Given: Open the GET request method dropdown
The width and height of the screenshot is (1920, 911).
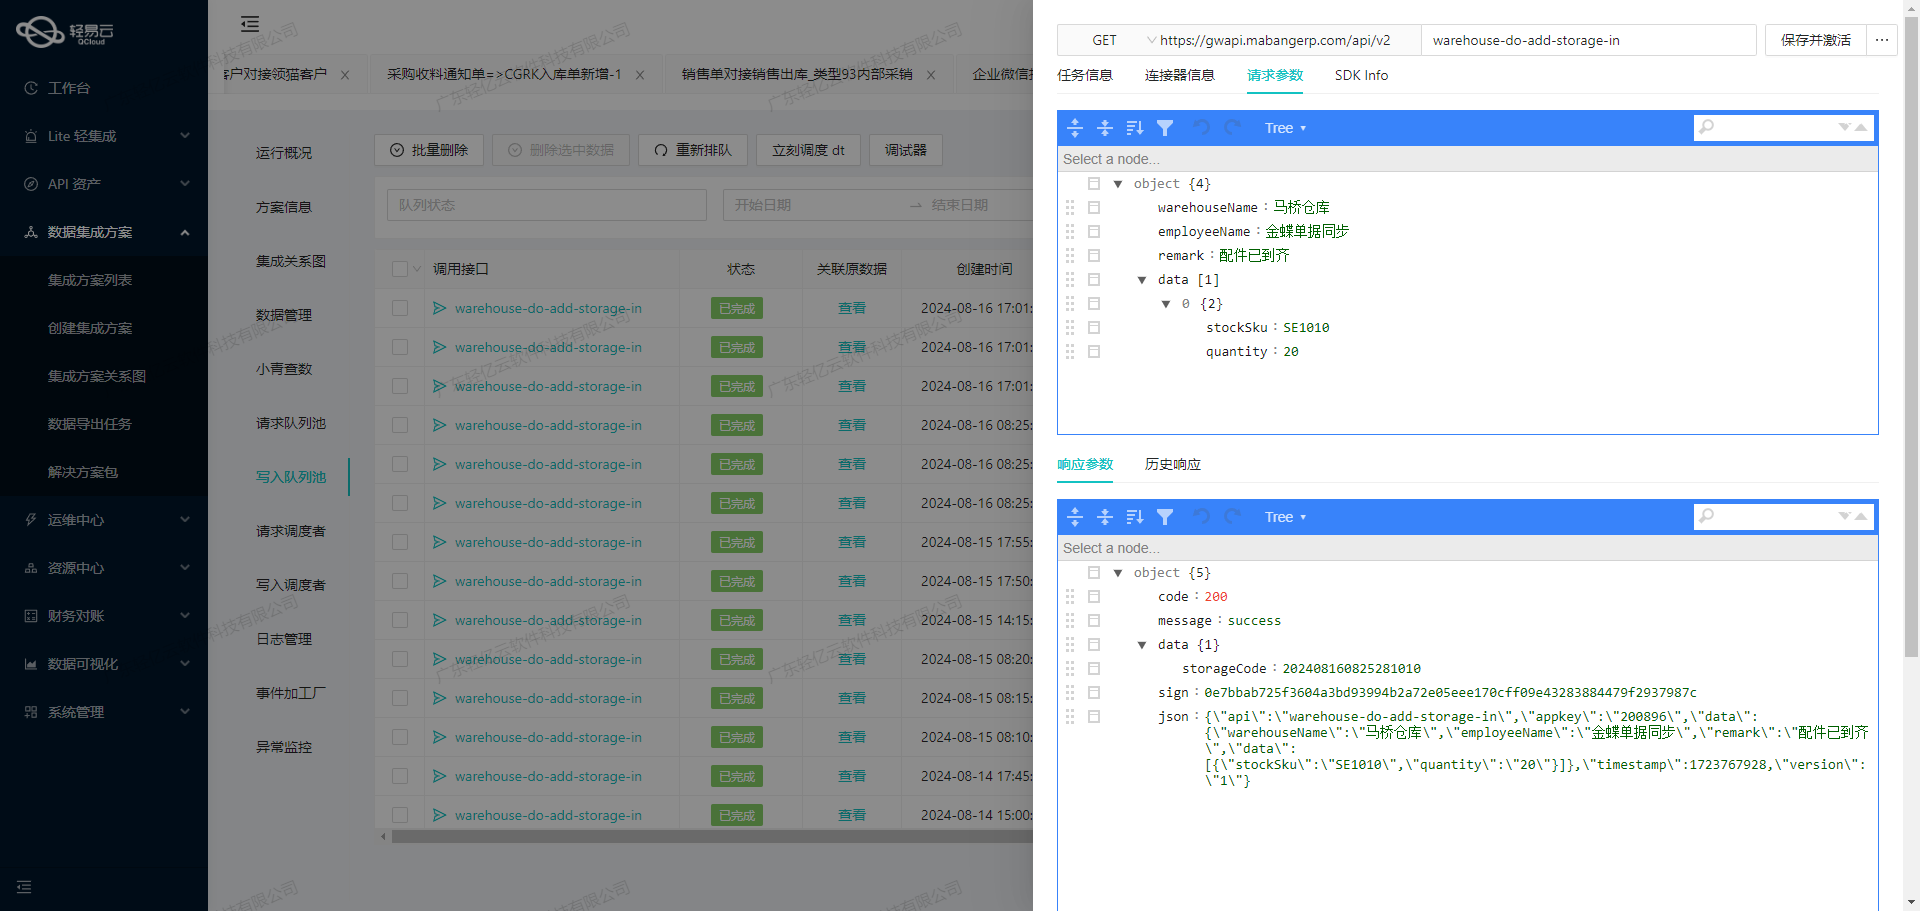Looking at the screenshot, I should point(1108,40).
